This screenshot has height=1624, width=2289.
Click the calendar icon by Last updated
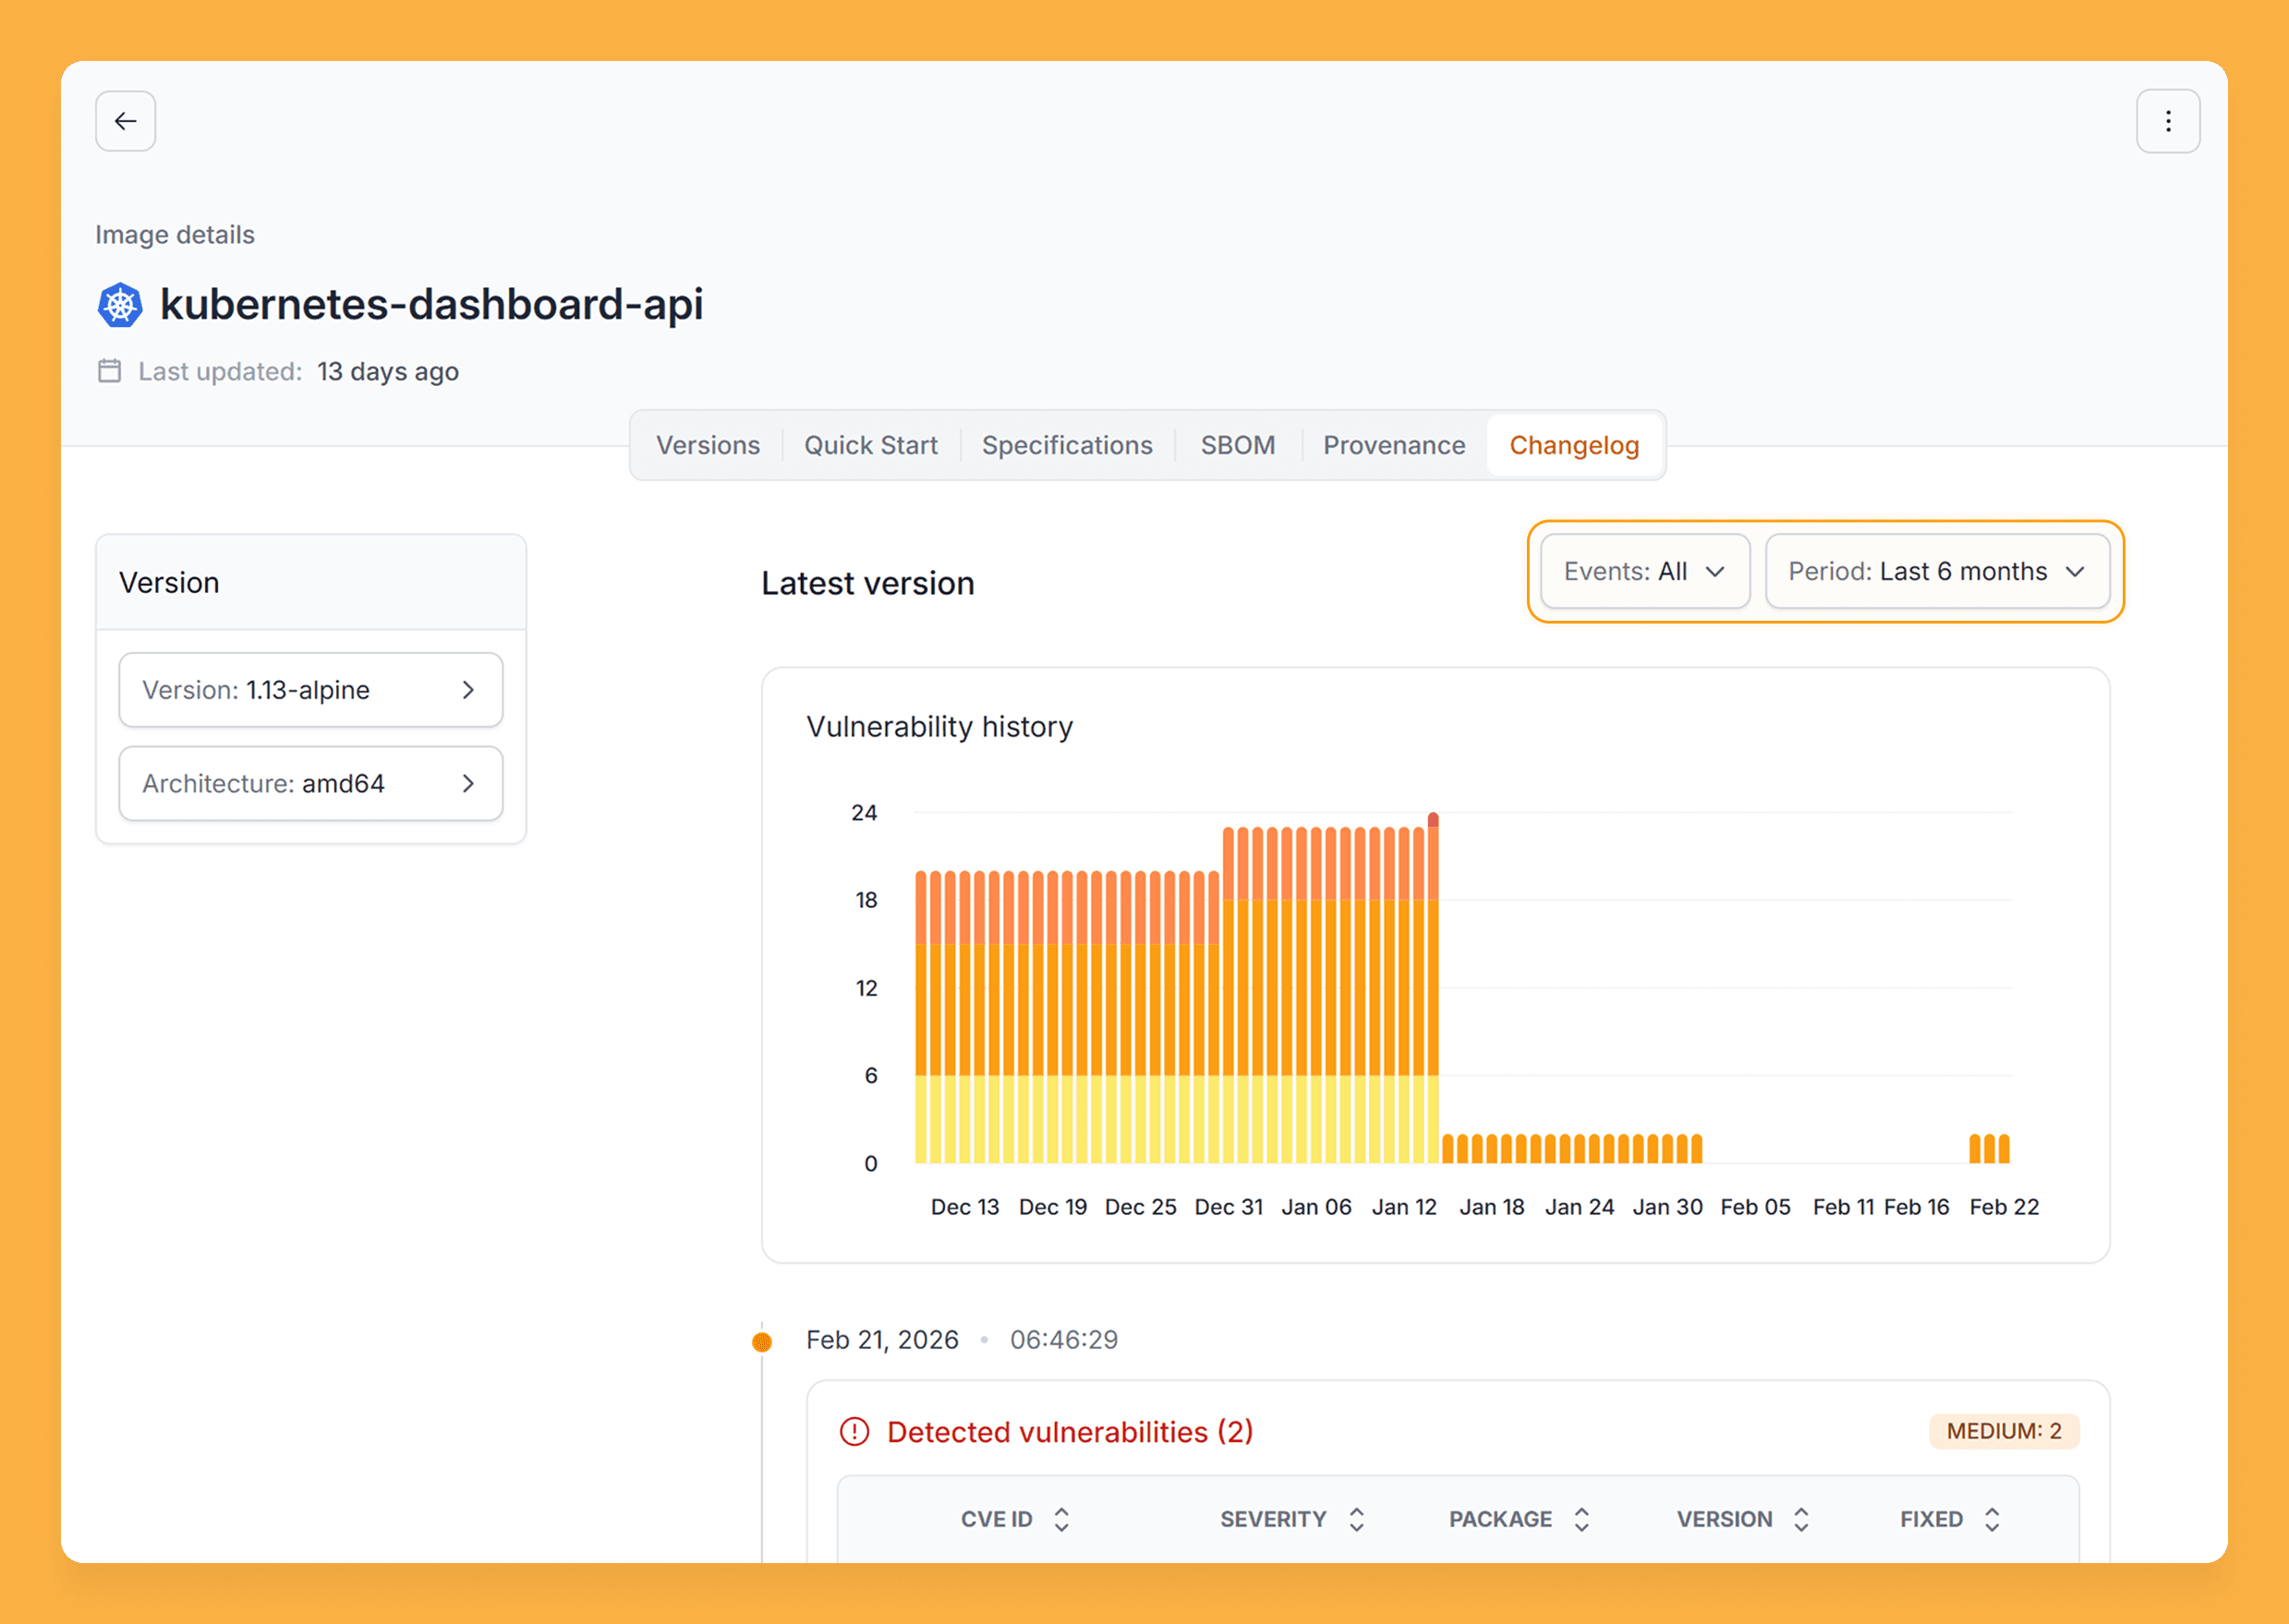pyautogui.click(x=109, y=371)
